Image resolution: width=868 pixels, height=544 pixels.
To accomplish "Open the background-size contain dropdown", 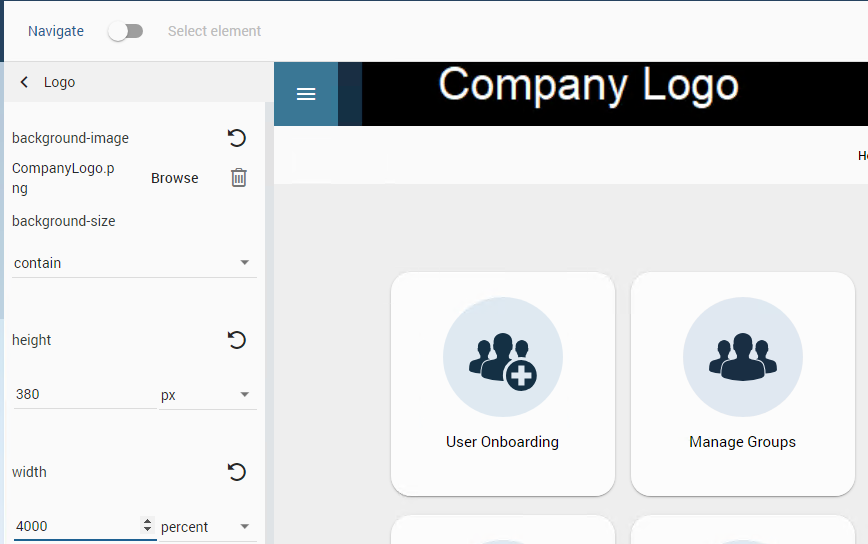I will point(134,263).
